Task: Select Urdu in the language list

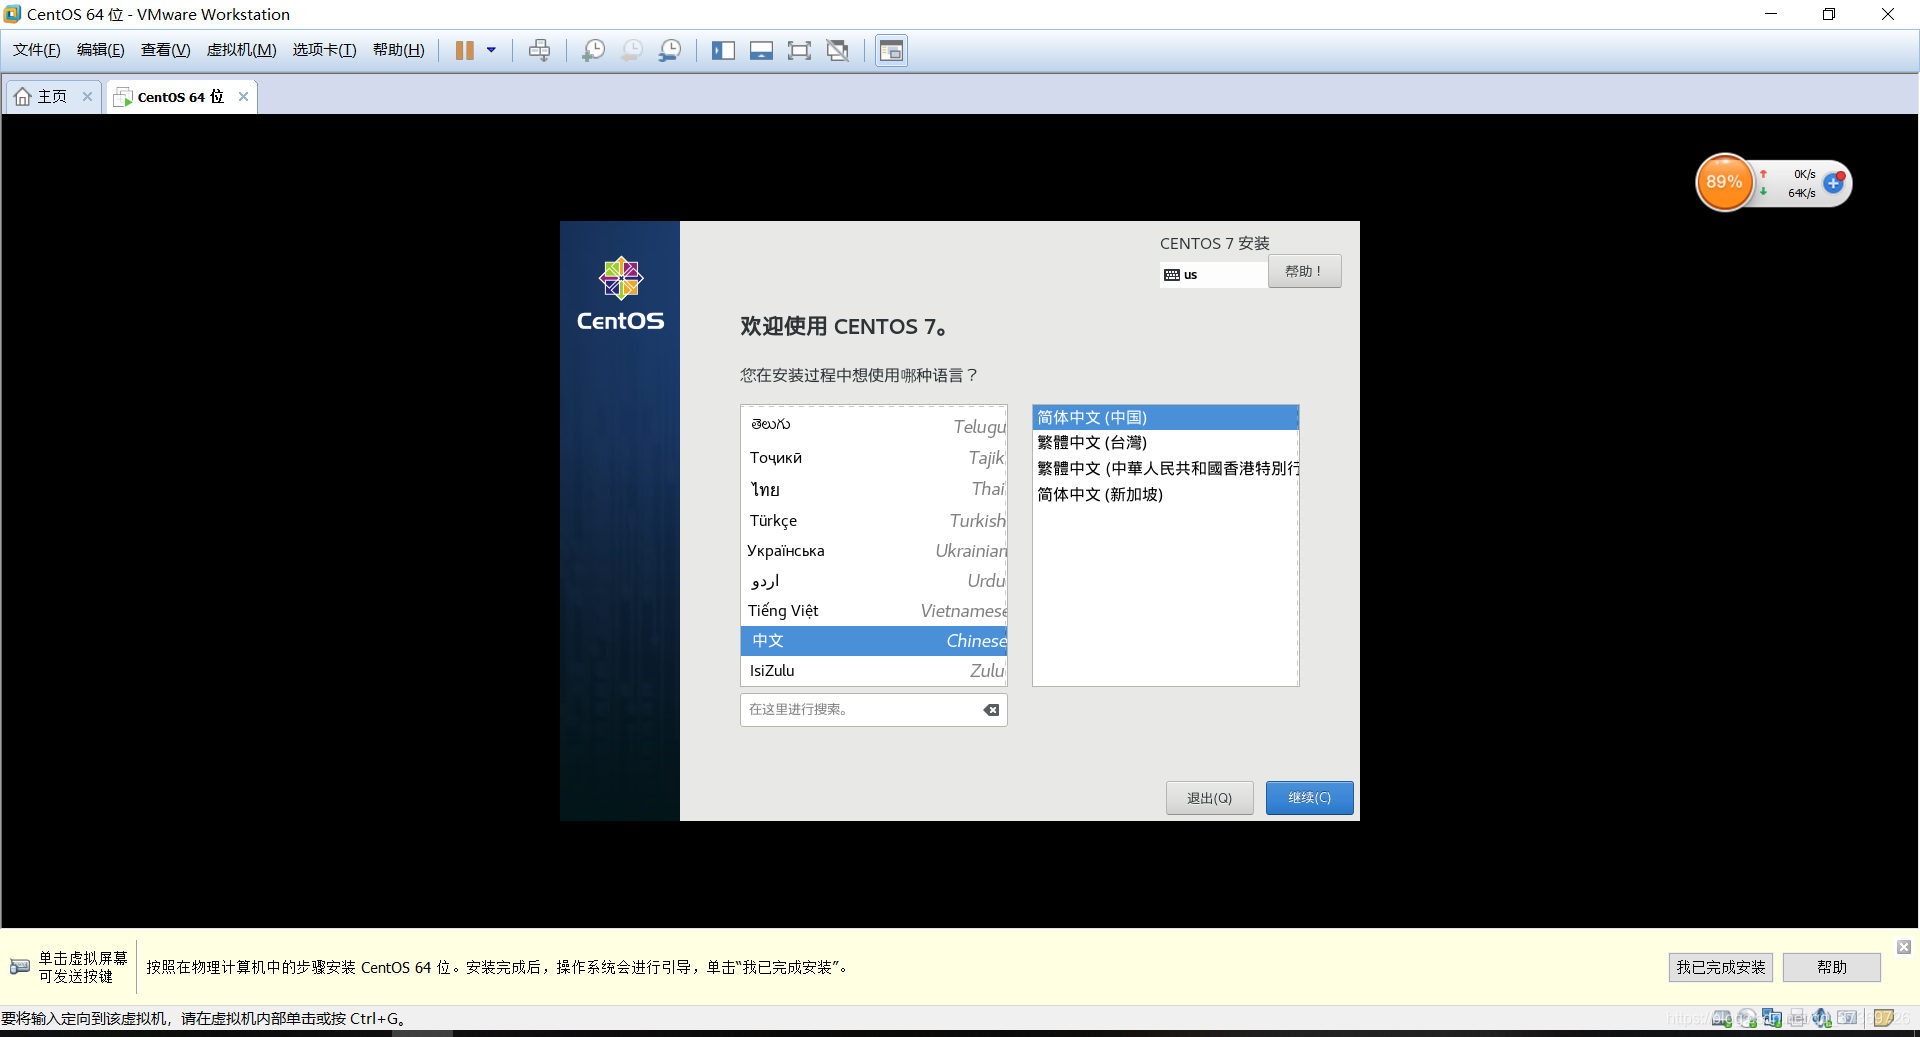Action: (874, 580)
